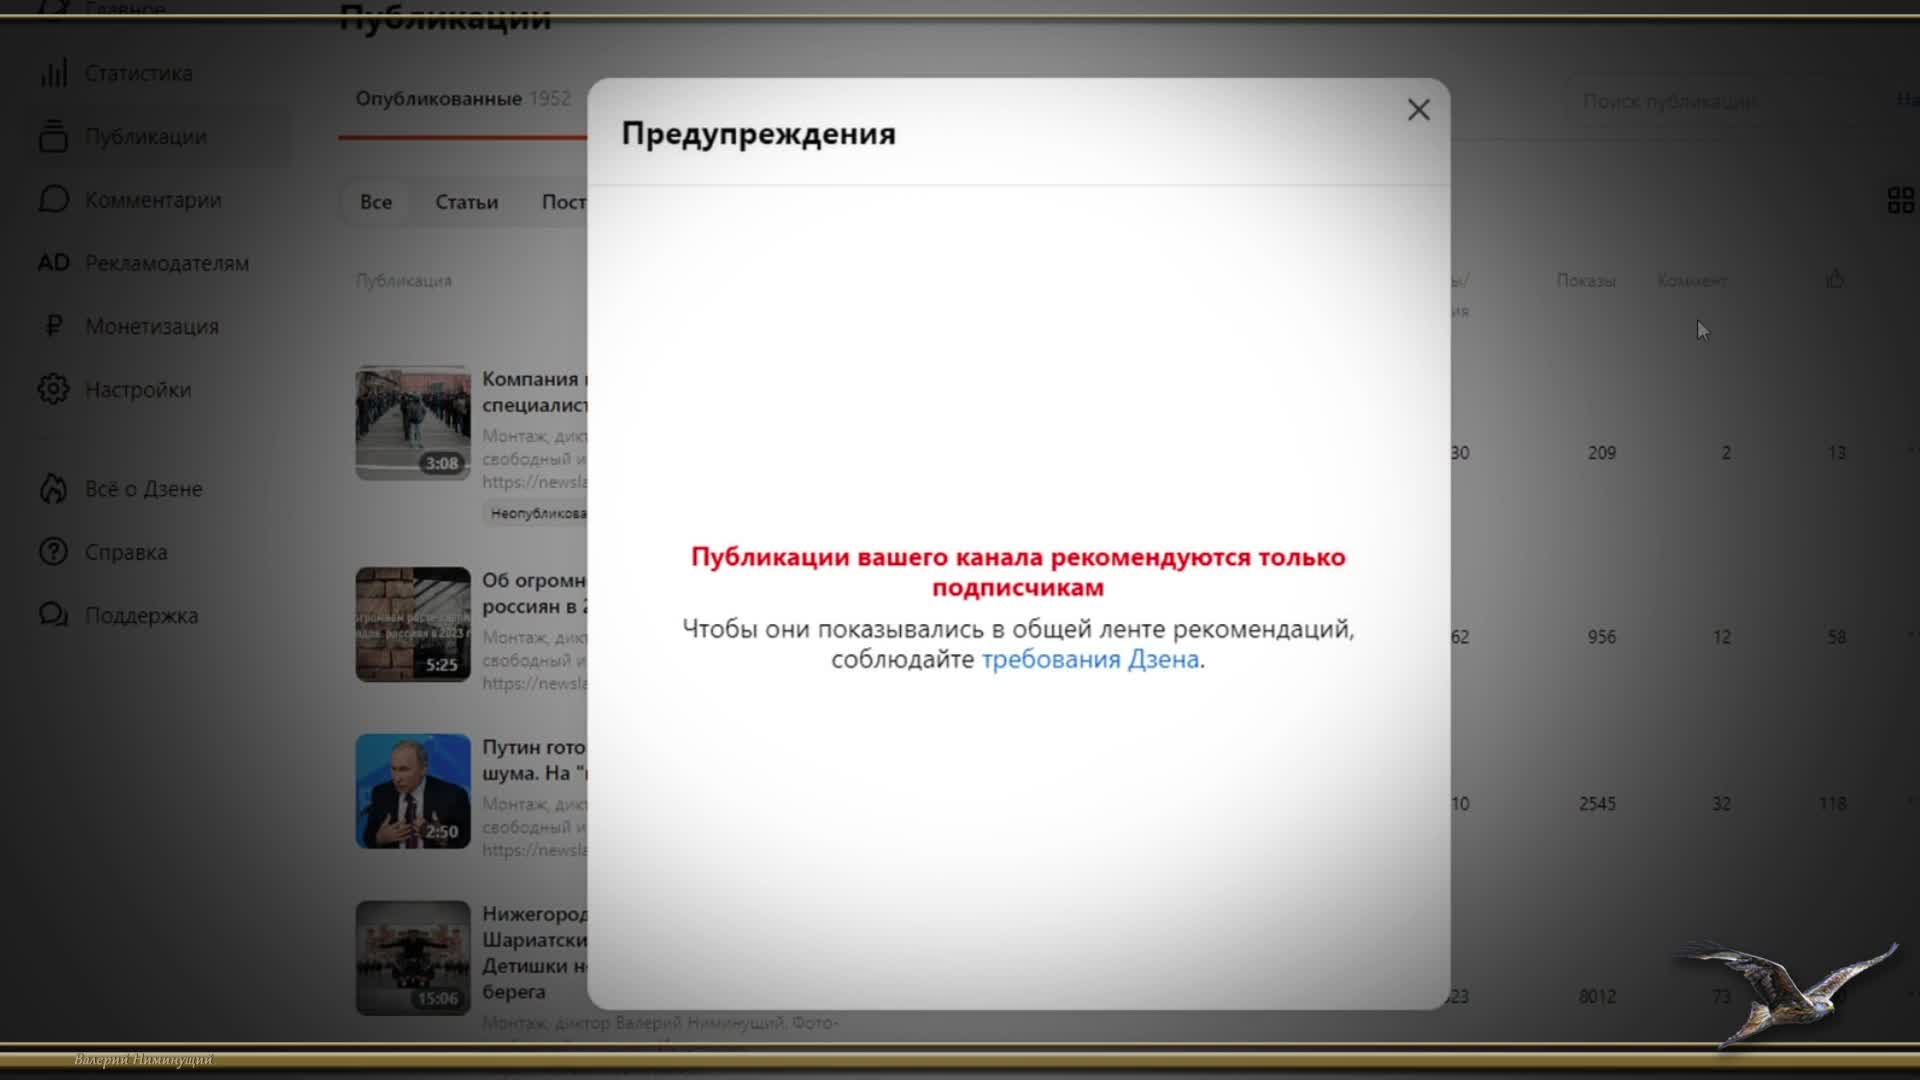This screenshot has width=1920, height=1080.
Task: Click the 956 impressions value
Action: (x=1601, y=637)
